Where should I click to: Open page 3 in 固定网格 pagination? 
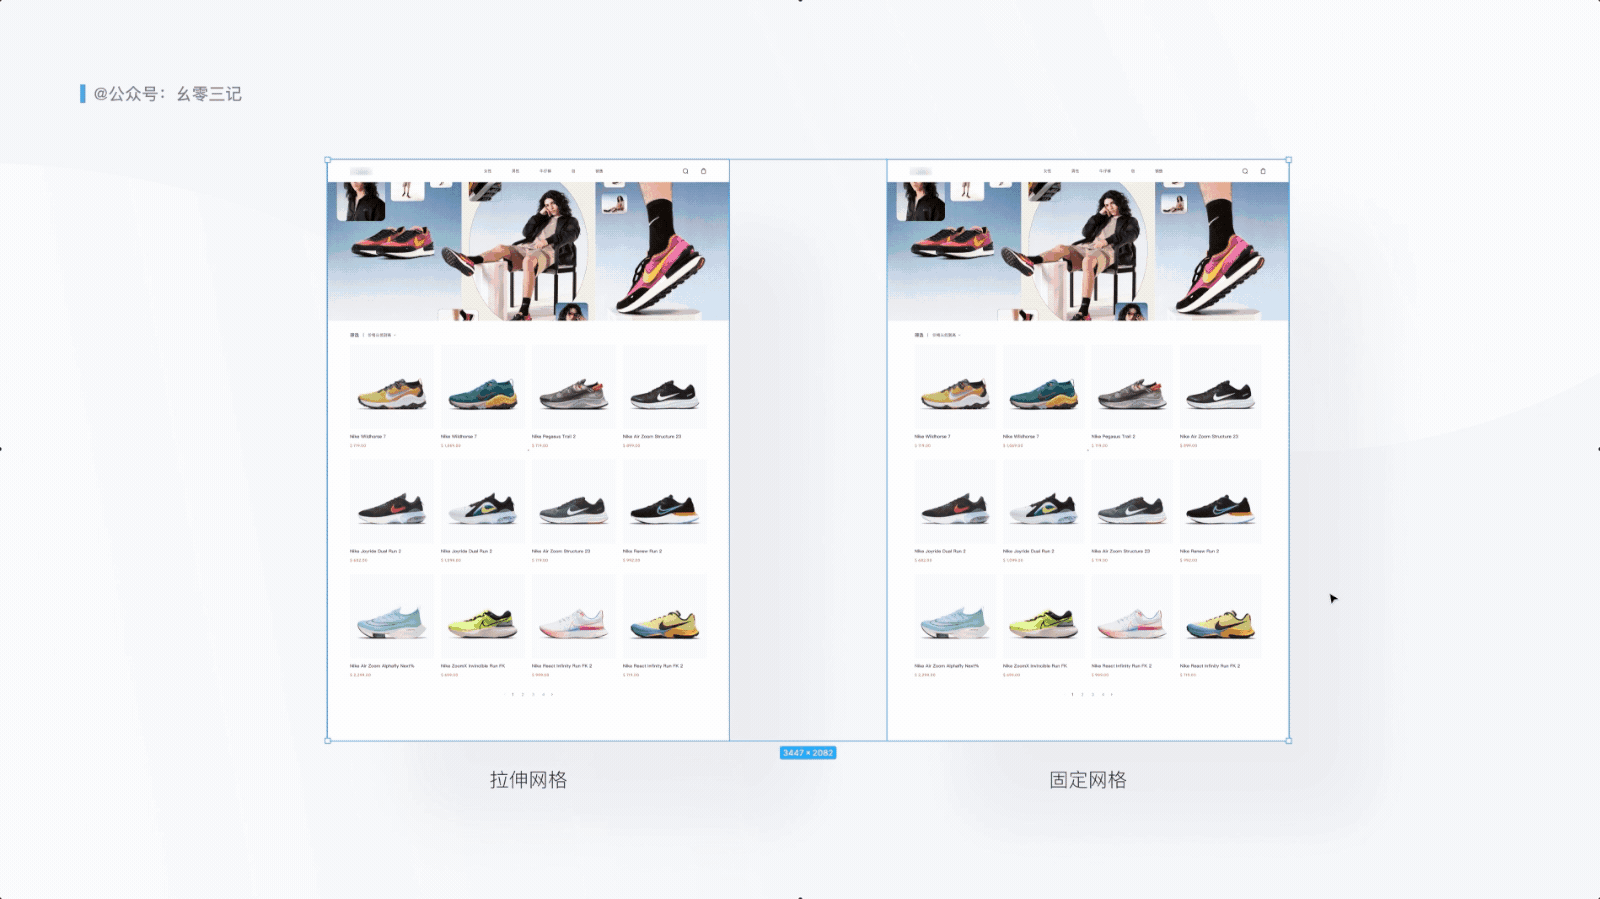(1093, 694)
